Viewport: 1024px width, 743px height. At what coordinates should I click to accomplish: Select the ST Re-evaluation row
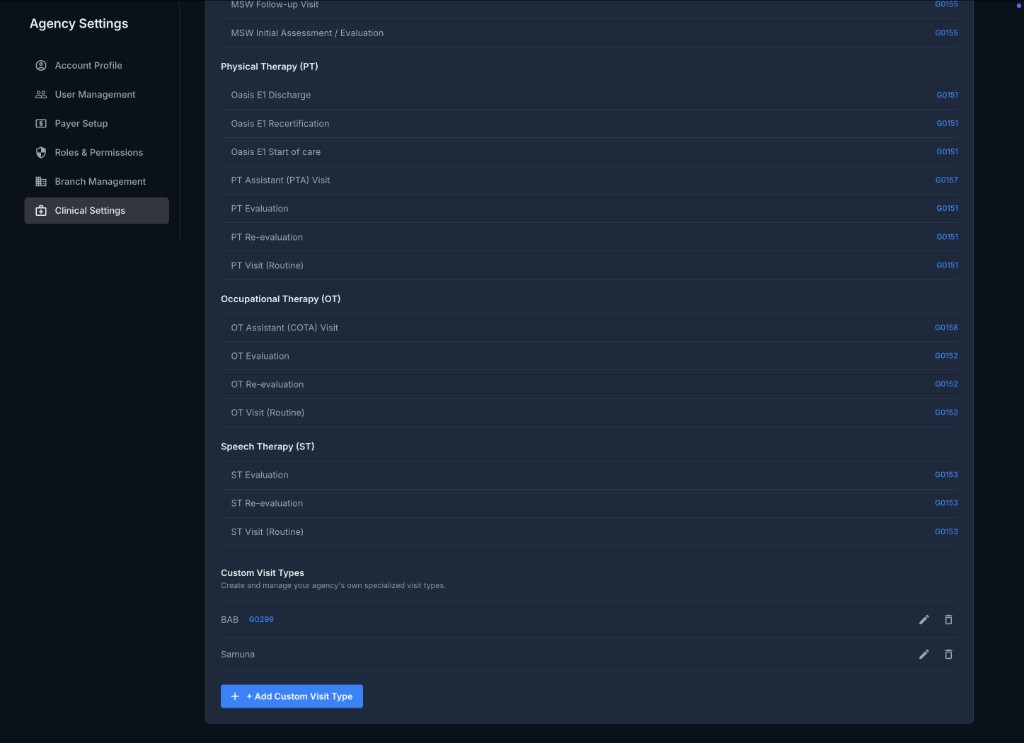point(590,503)
